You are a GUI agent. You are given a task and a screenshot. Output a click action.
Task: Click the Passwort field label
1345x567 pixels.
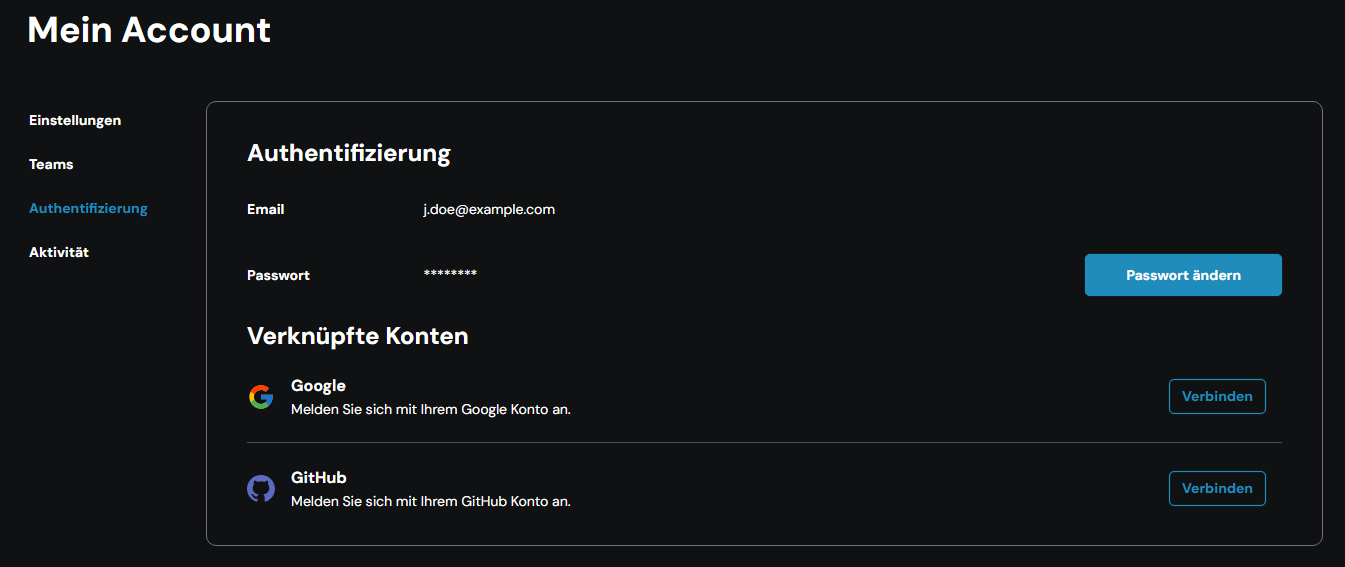[278, 275]
